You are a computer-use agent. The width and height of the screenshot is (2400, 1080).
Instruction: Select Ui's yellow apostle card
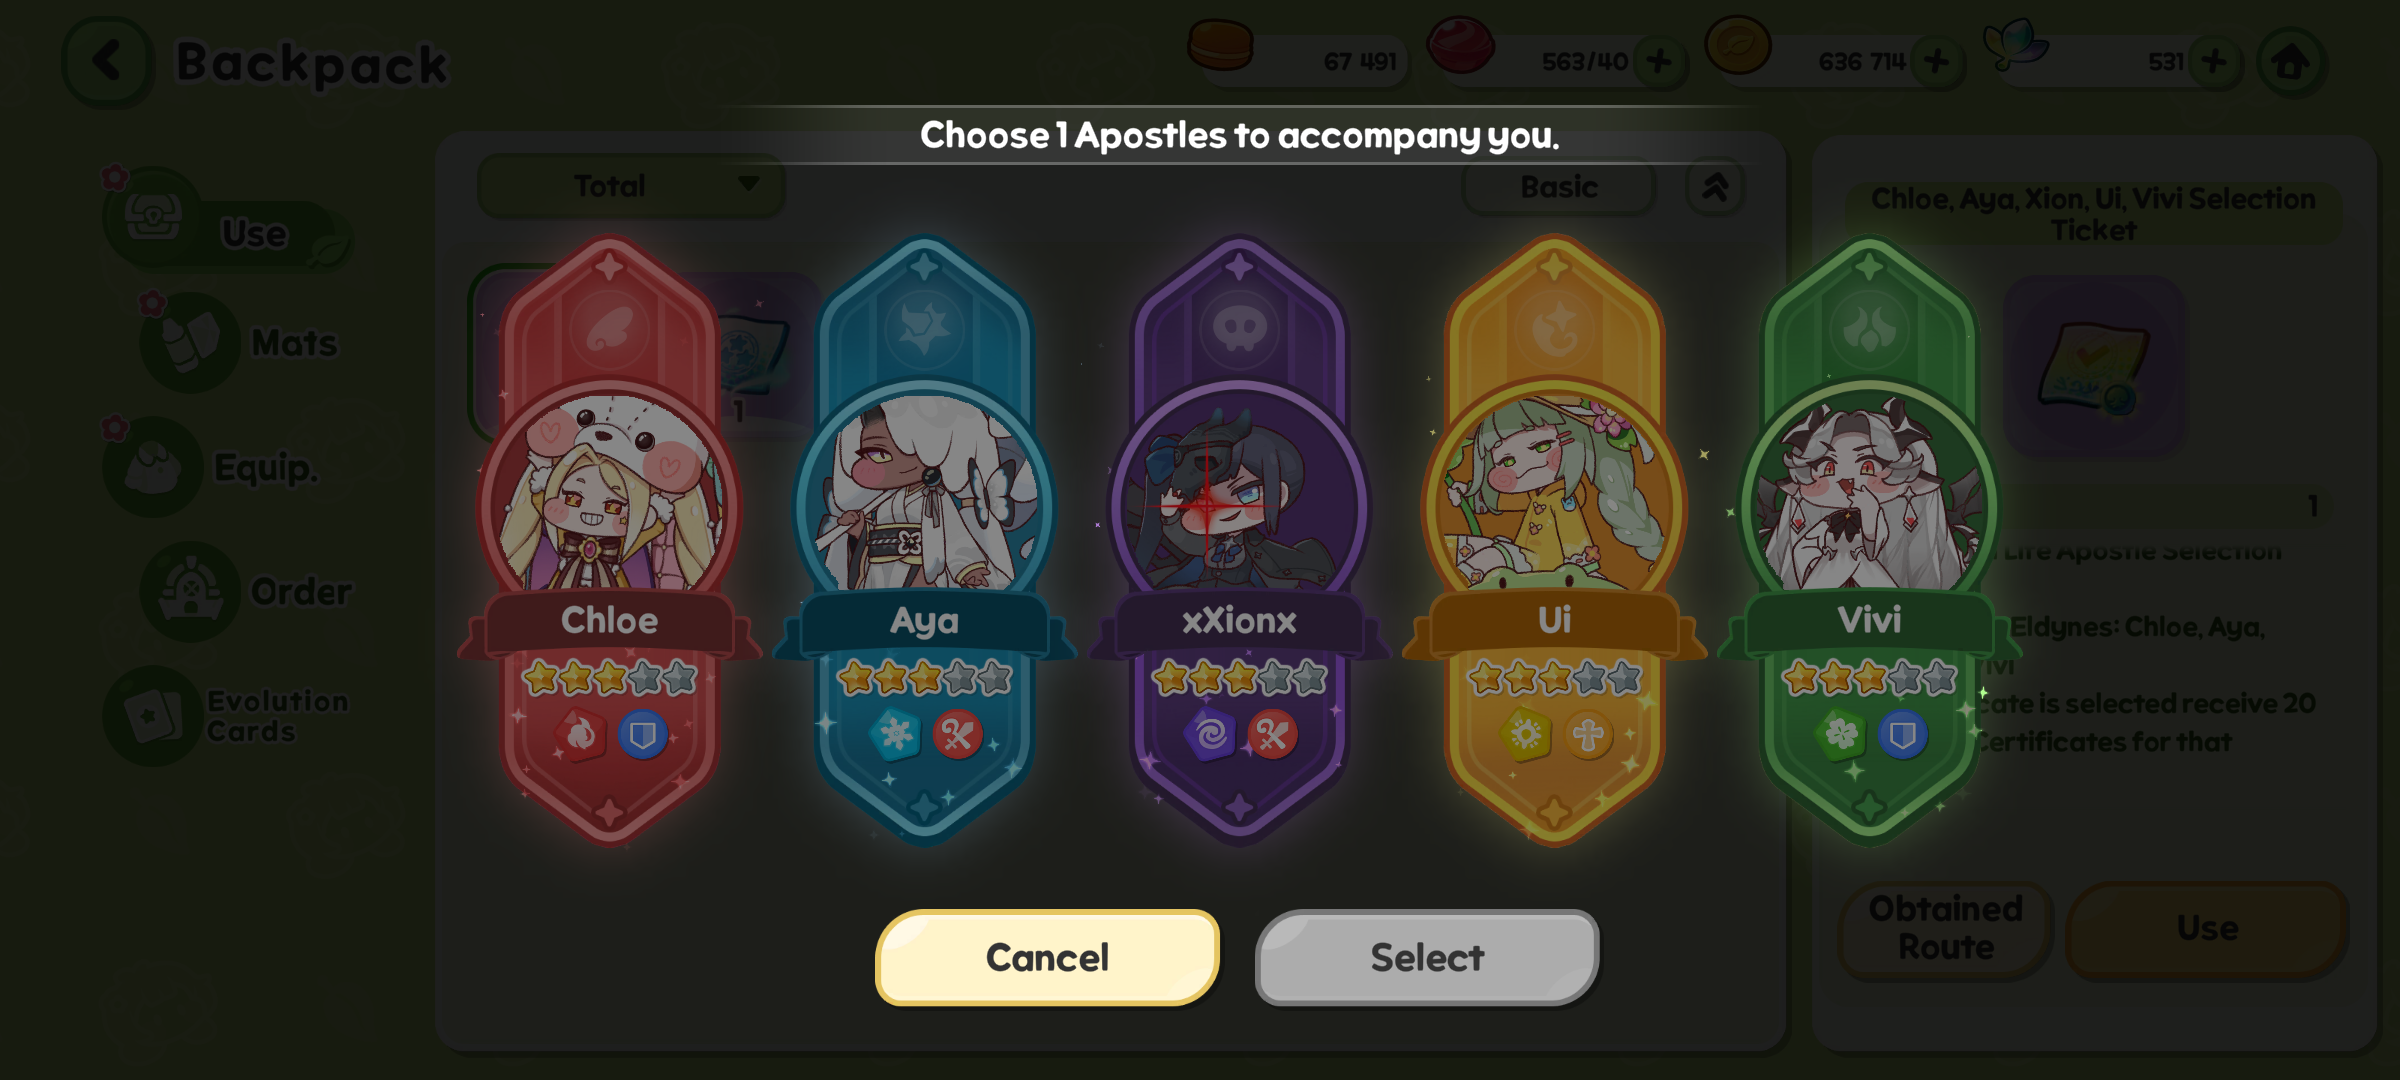point(1555,540)
